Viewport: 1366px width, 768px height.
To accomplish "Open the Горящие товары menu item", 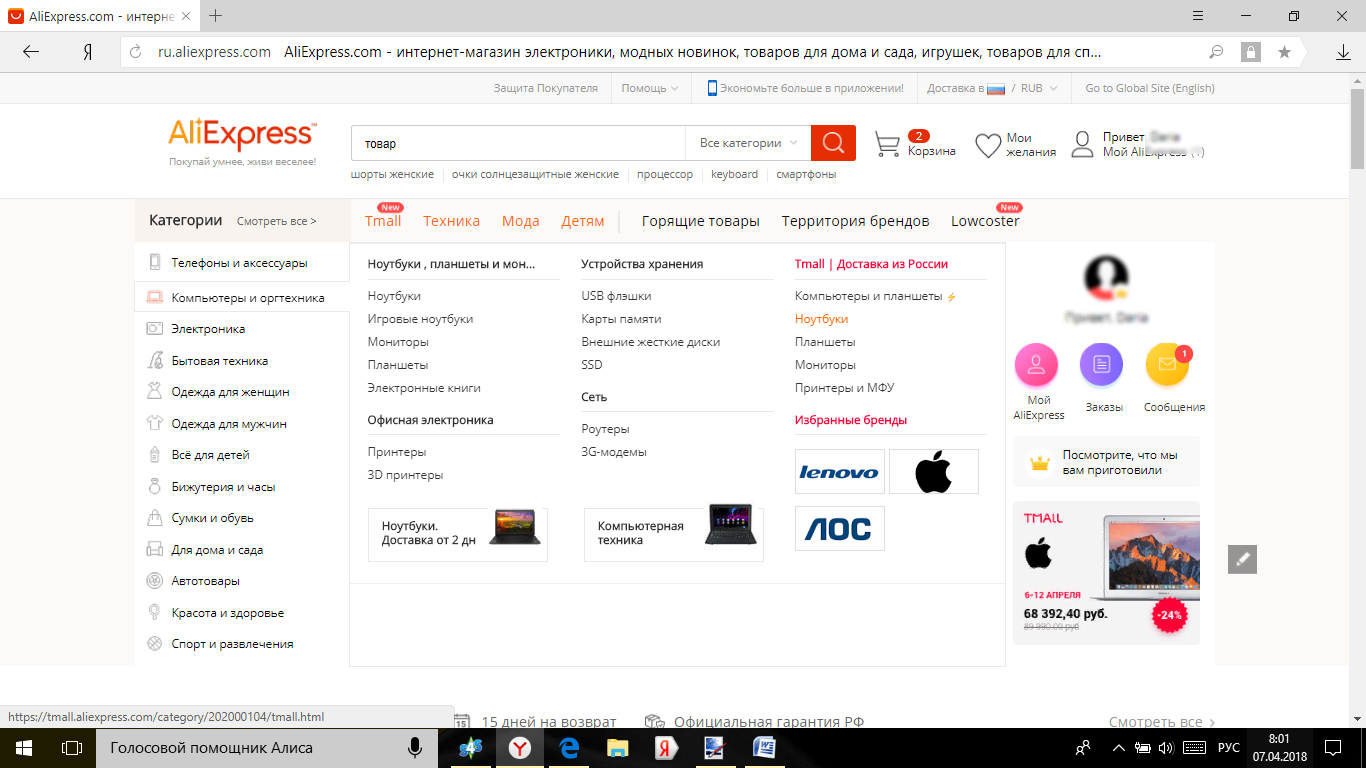I will [x=700, y=221].
